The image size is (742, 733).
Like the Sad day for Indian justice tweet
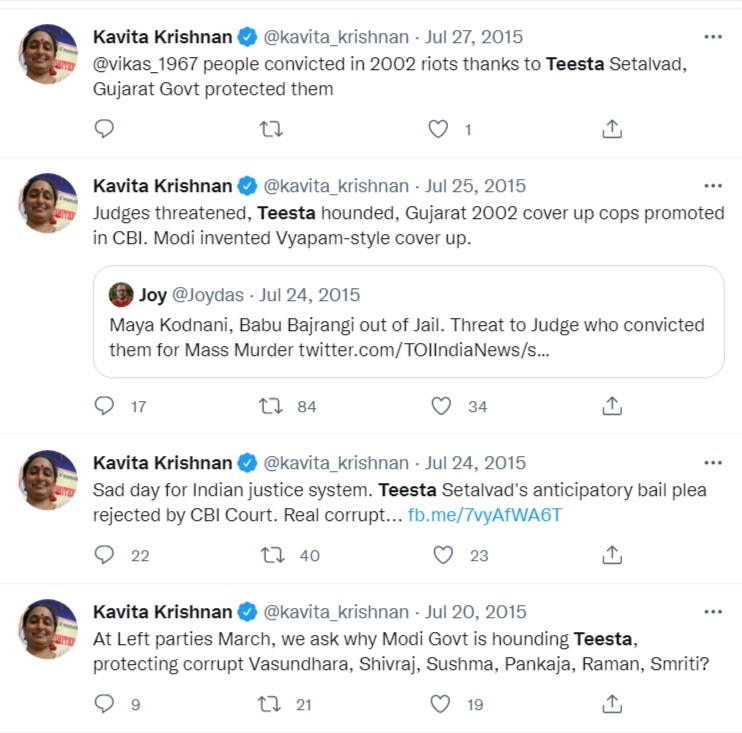441,555
